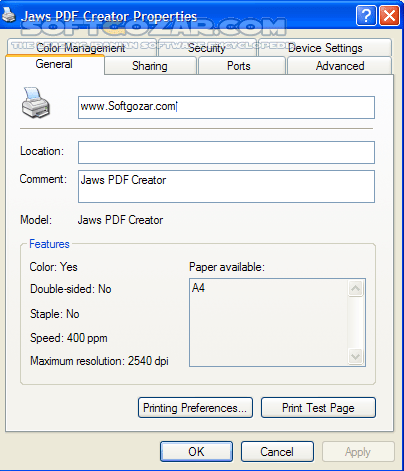Click the question mark help button
Viewport: 404px width, 471px height.
(x=366, y=15)
